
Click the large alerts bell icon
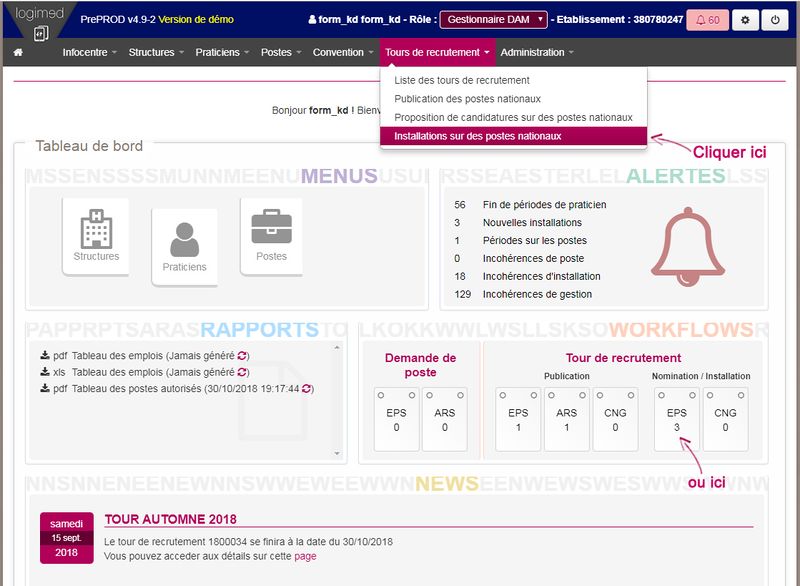pos(687,247)
